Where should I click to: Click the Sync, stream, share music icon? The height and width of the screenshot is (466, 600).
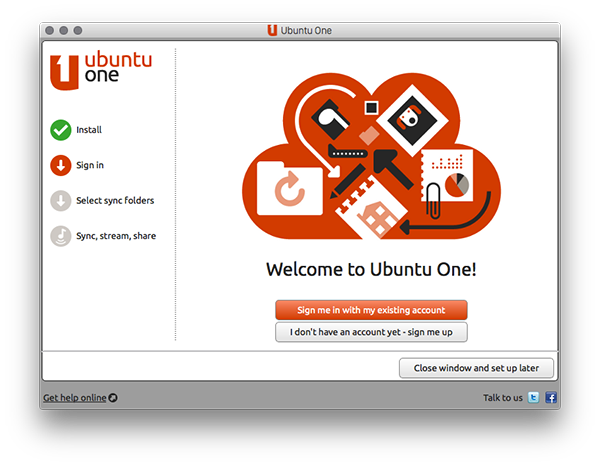(60, 236)
